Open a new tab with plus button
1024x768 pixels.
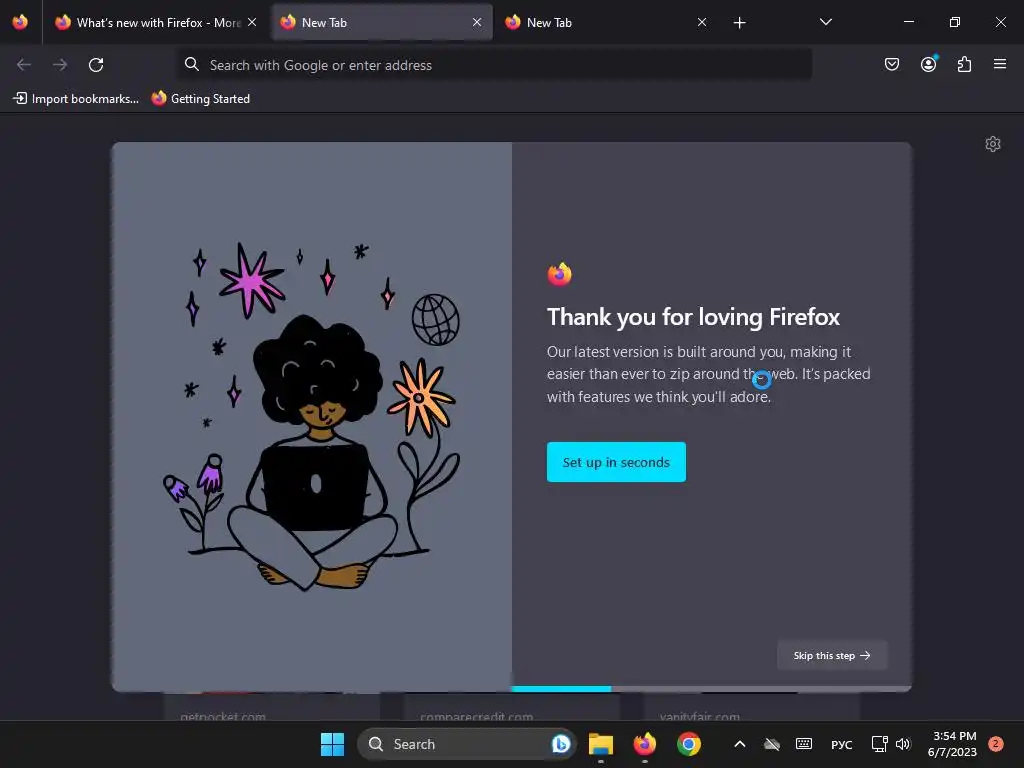[x=739, y=23]
